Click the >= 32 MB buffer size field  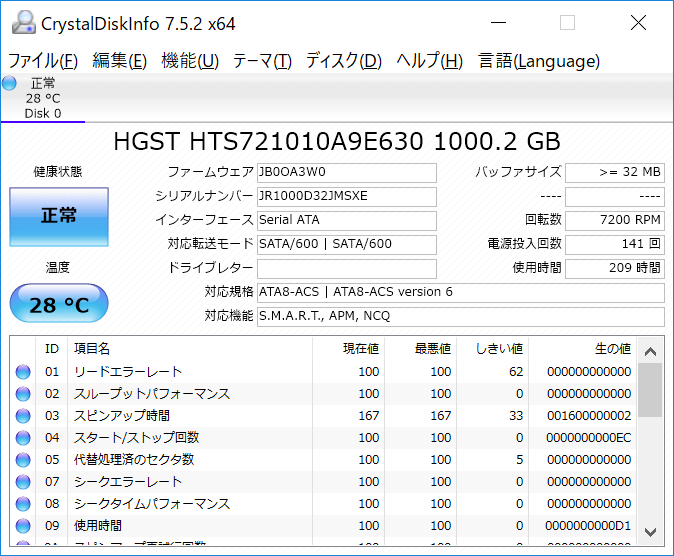pos(615,172)
